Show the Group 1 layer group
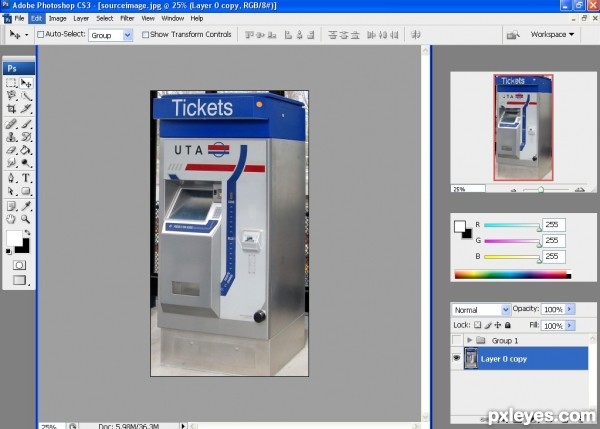Viewport: 600px width, 429px height. pos(457,340)
